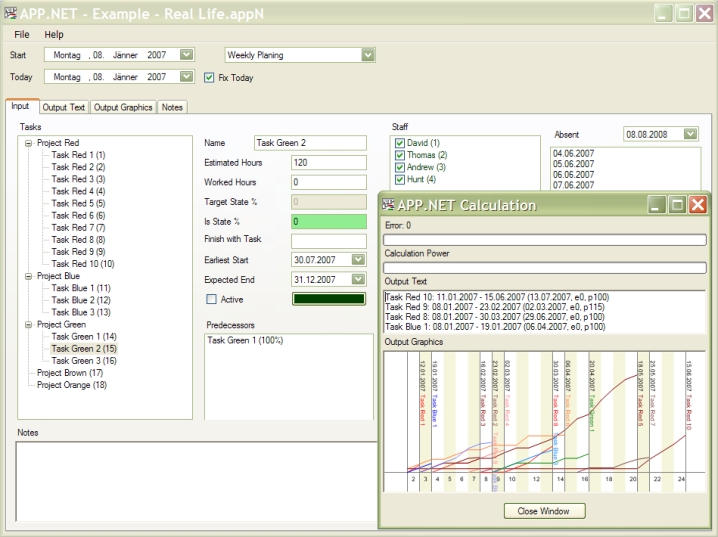Switch to the Output Graphics tab
The width and height of the screenshot is (718, 537).
click(x=123, y=107)
